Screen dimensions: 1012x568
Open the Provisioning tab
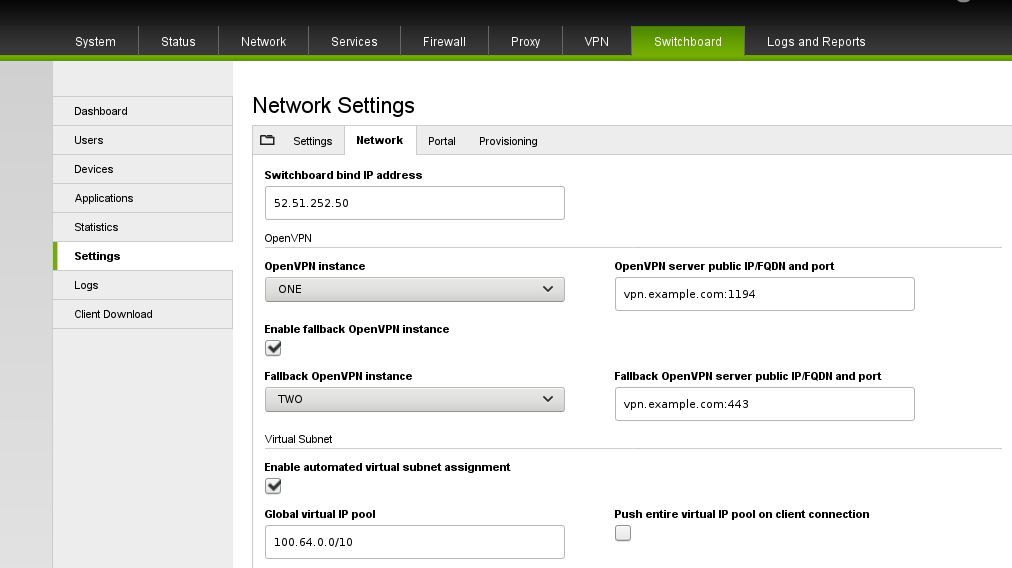pyautogui.click(x=508, y=141)
